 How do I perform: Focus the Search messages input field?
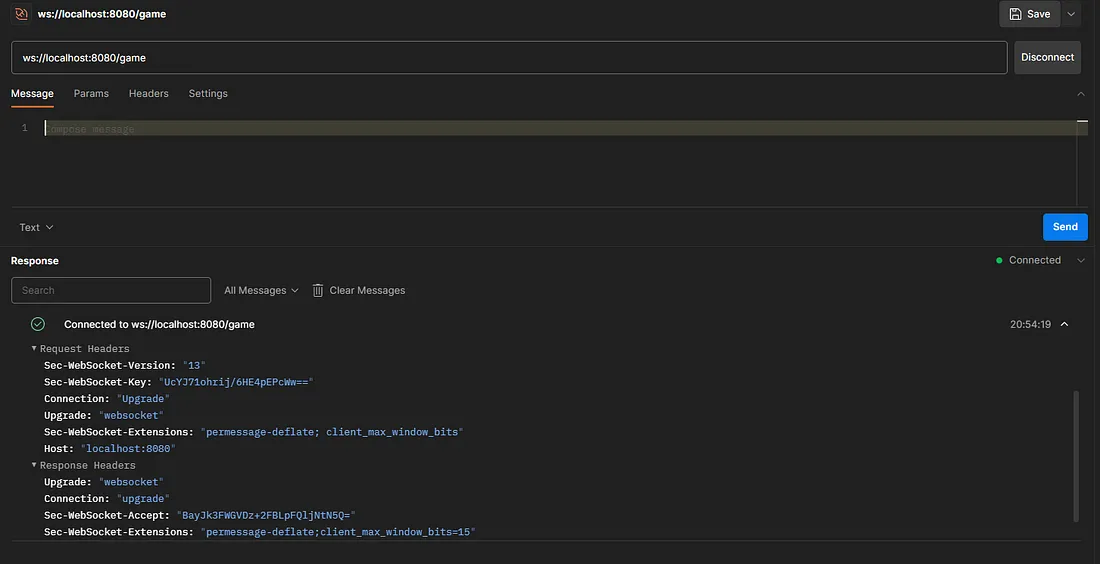[x=111, y=290]
